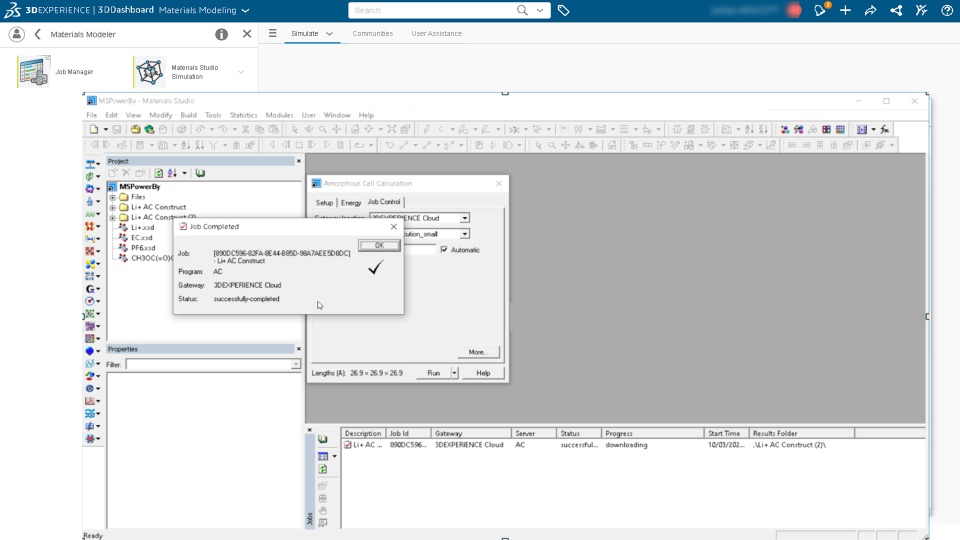Open the Gateway location dropdown
Viewport: 960px width, 540px height.
pos(465,218)
